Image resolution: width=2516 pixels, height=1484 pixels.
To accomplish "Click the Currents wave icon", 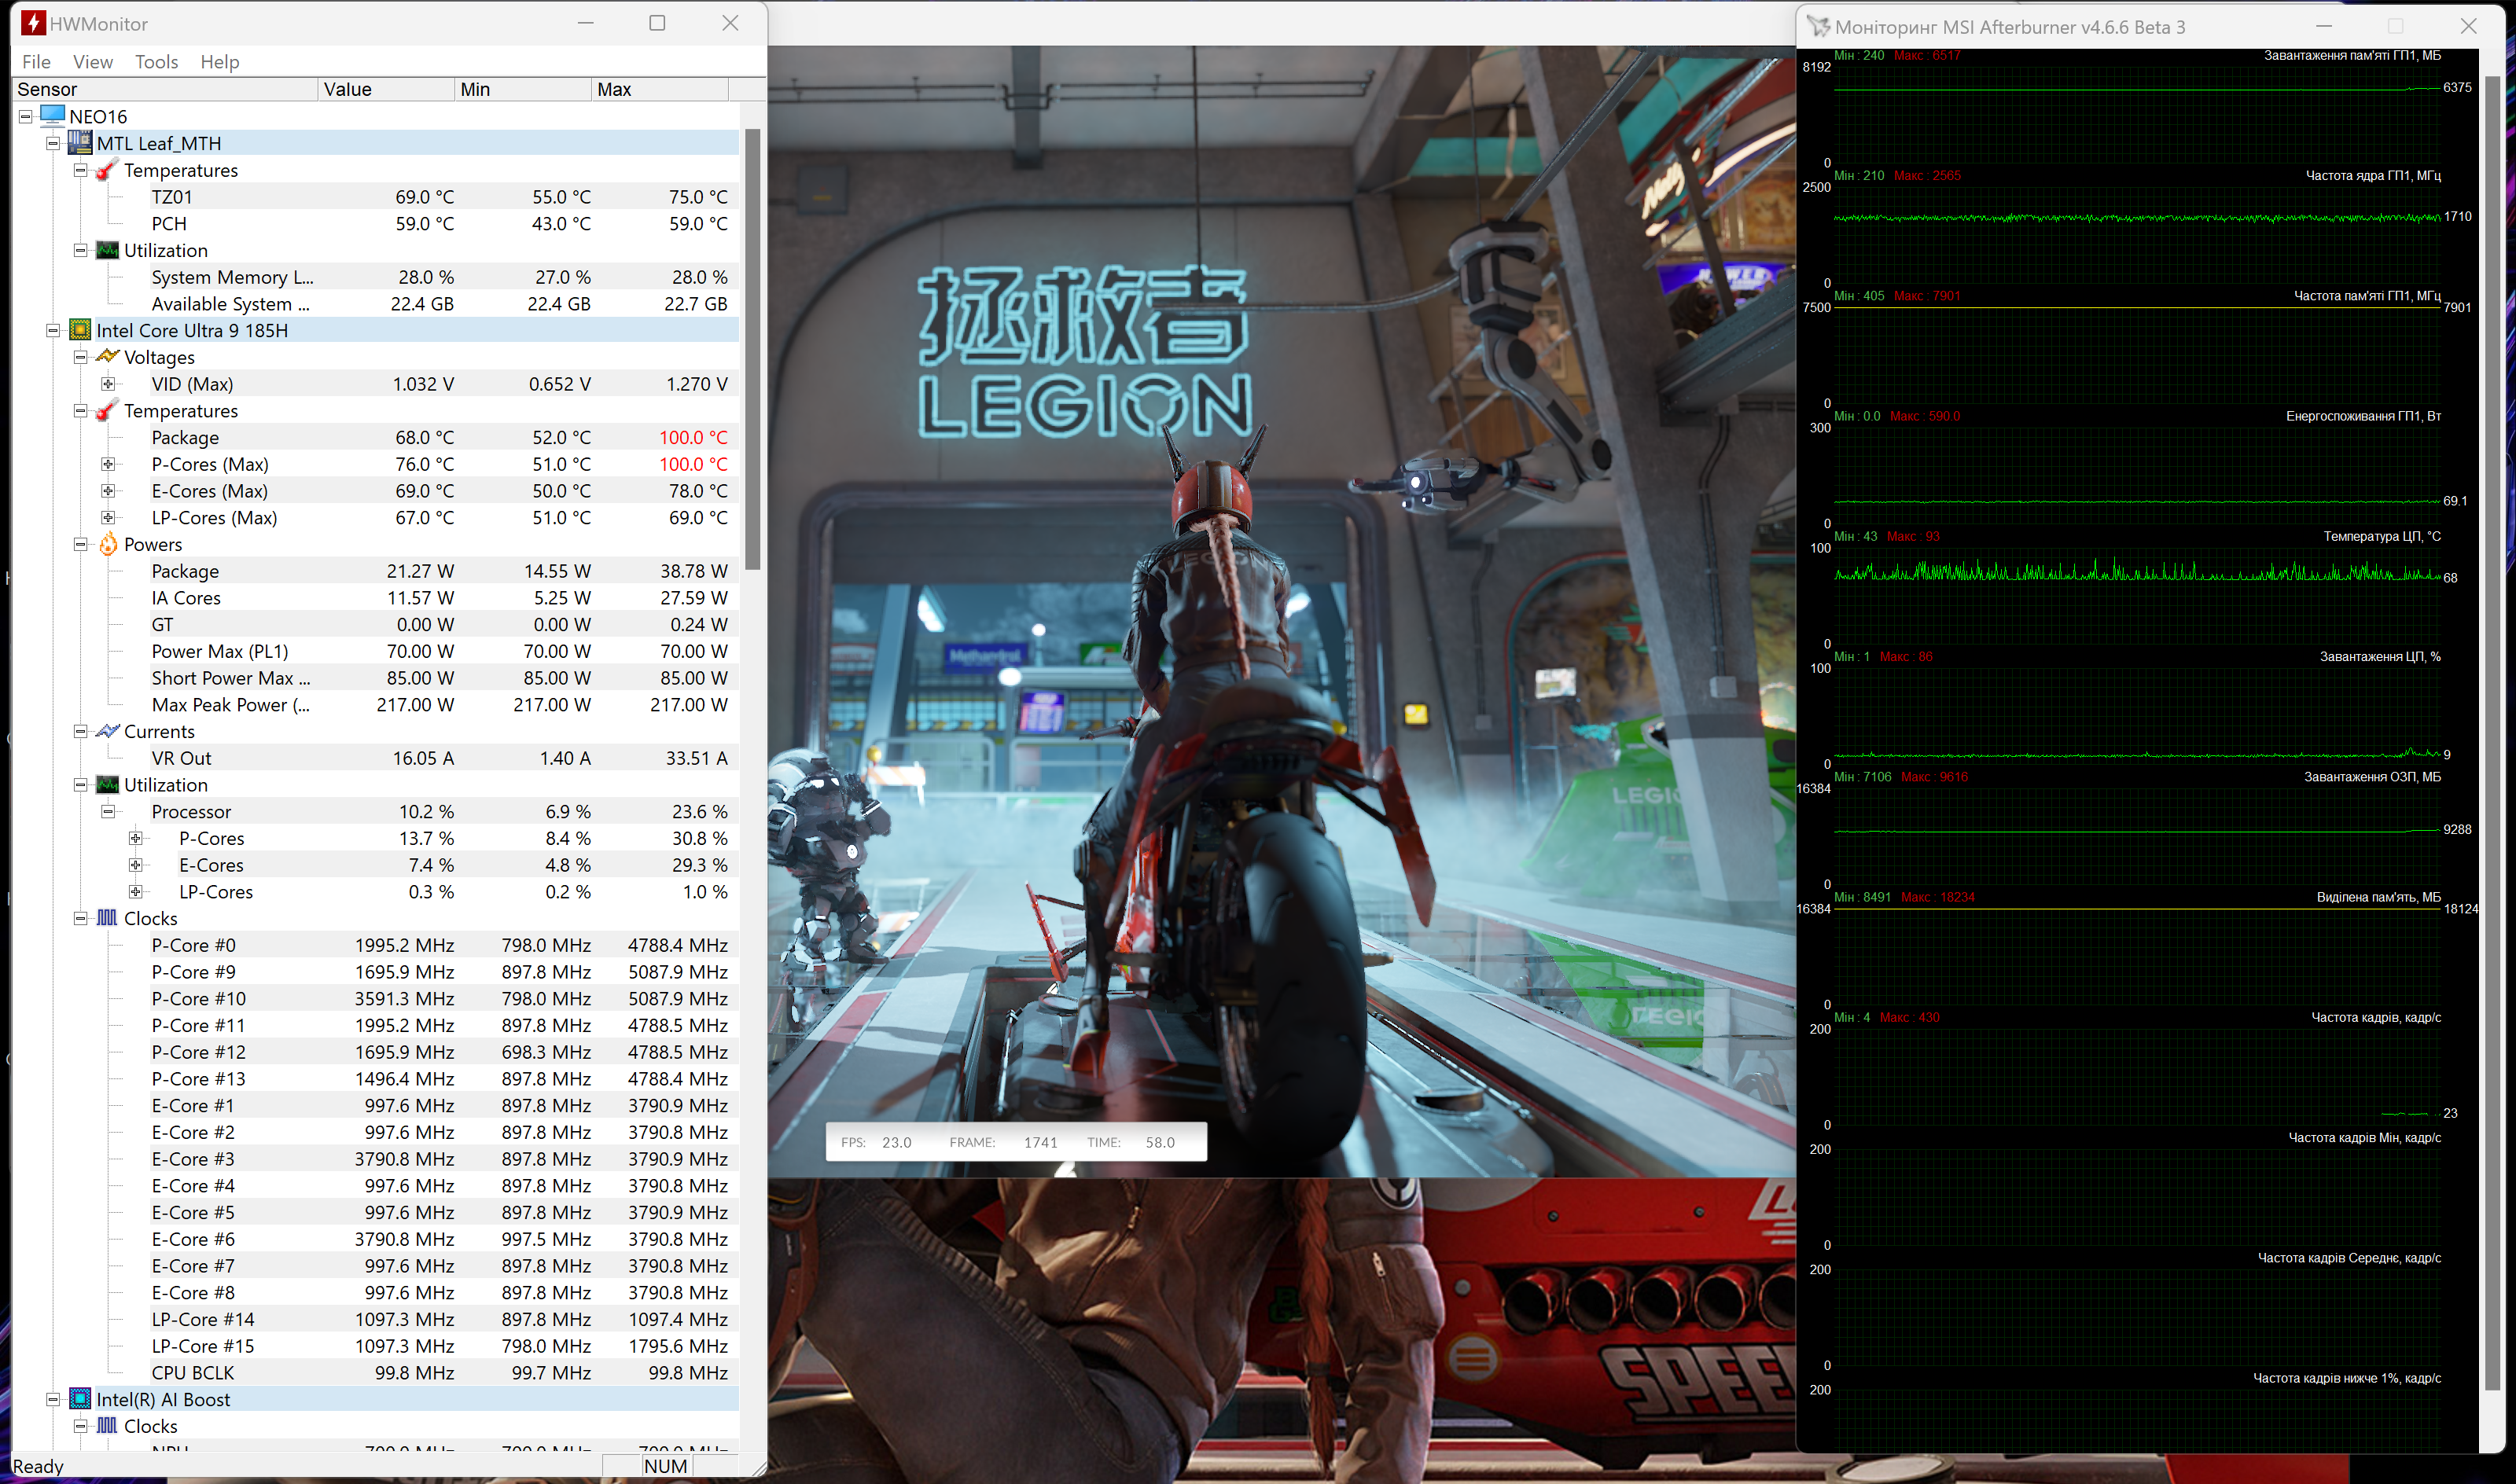I will 107,731.
